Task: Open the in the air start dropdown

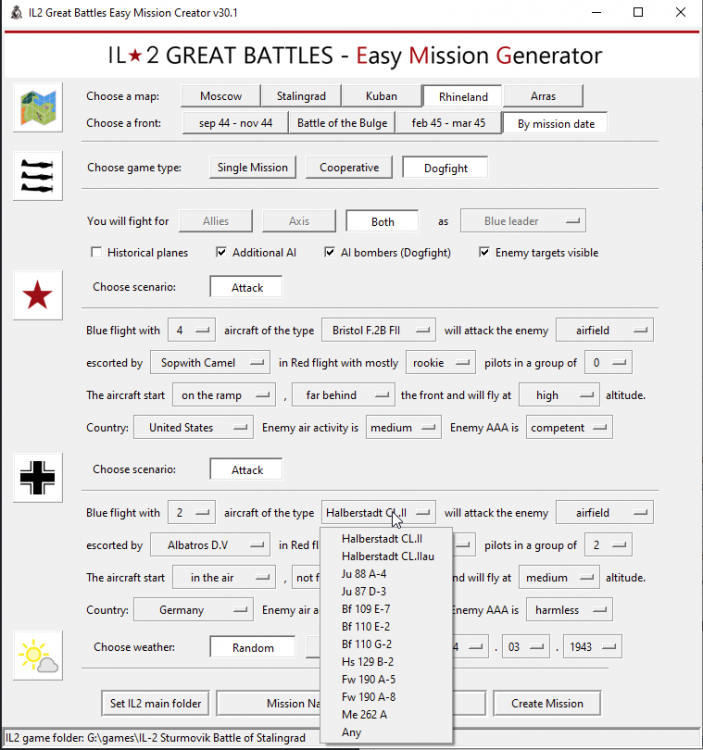Action: 224,577
